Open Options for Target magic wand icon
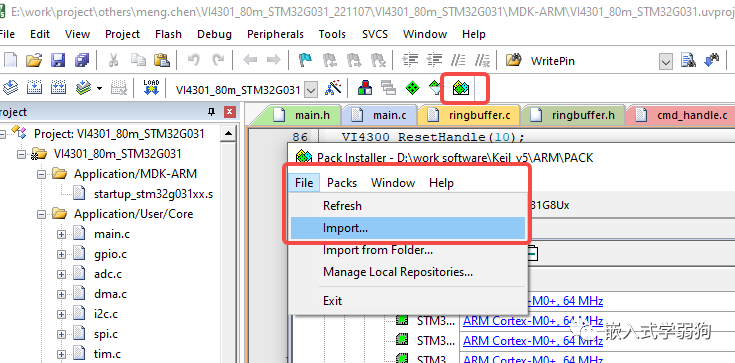This screenshot has width=735, height=363. [x=333, y=87]
